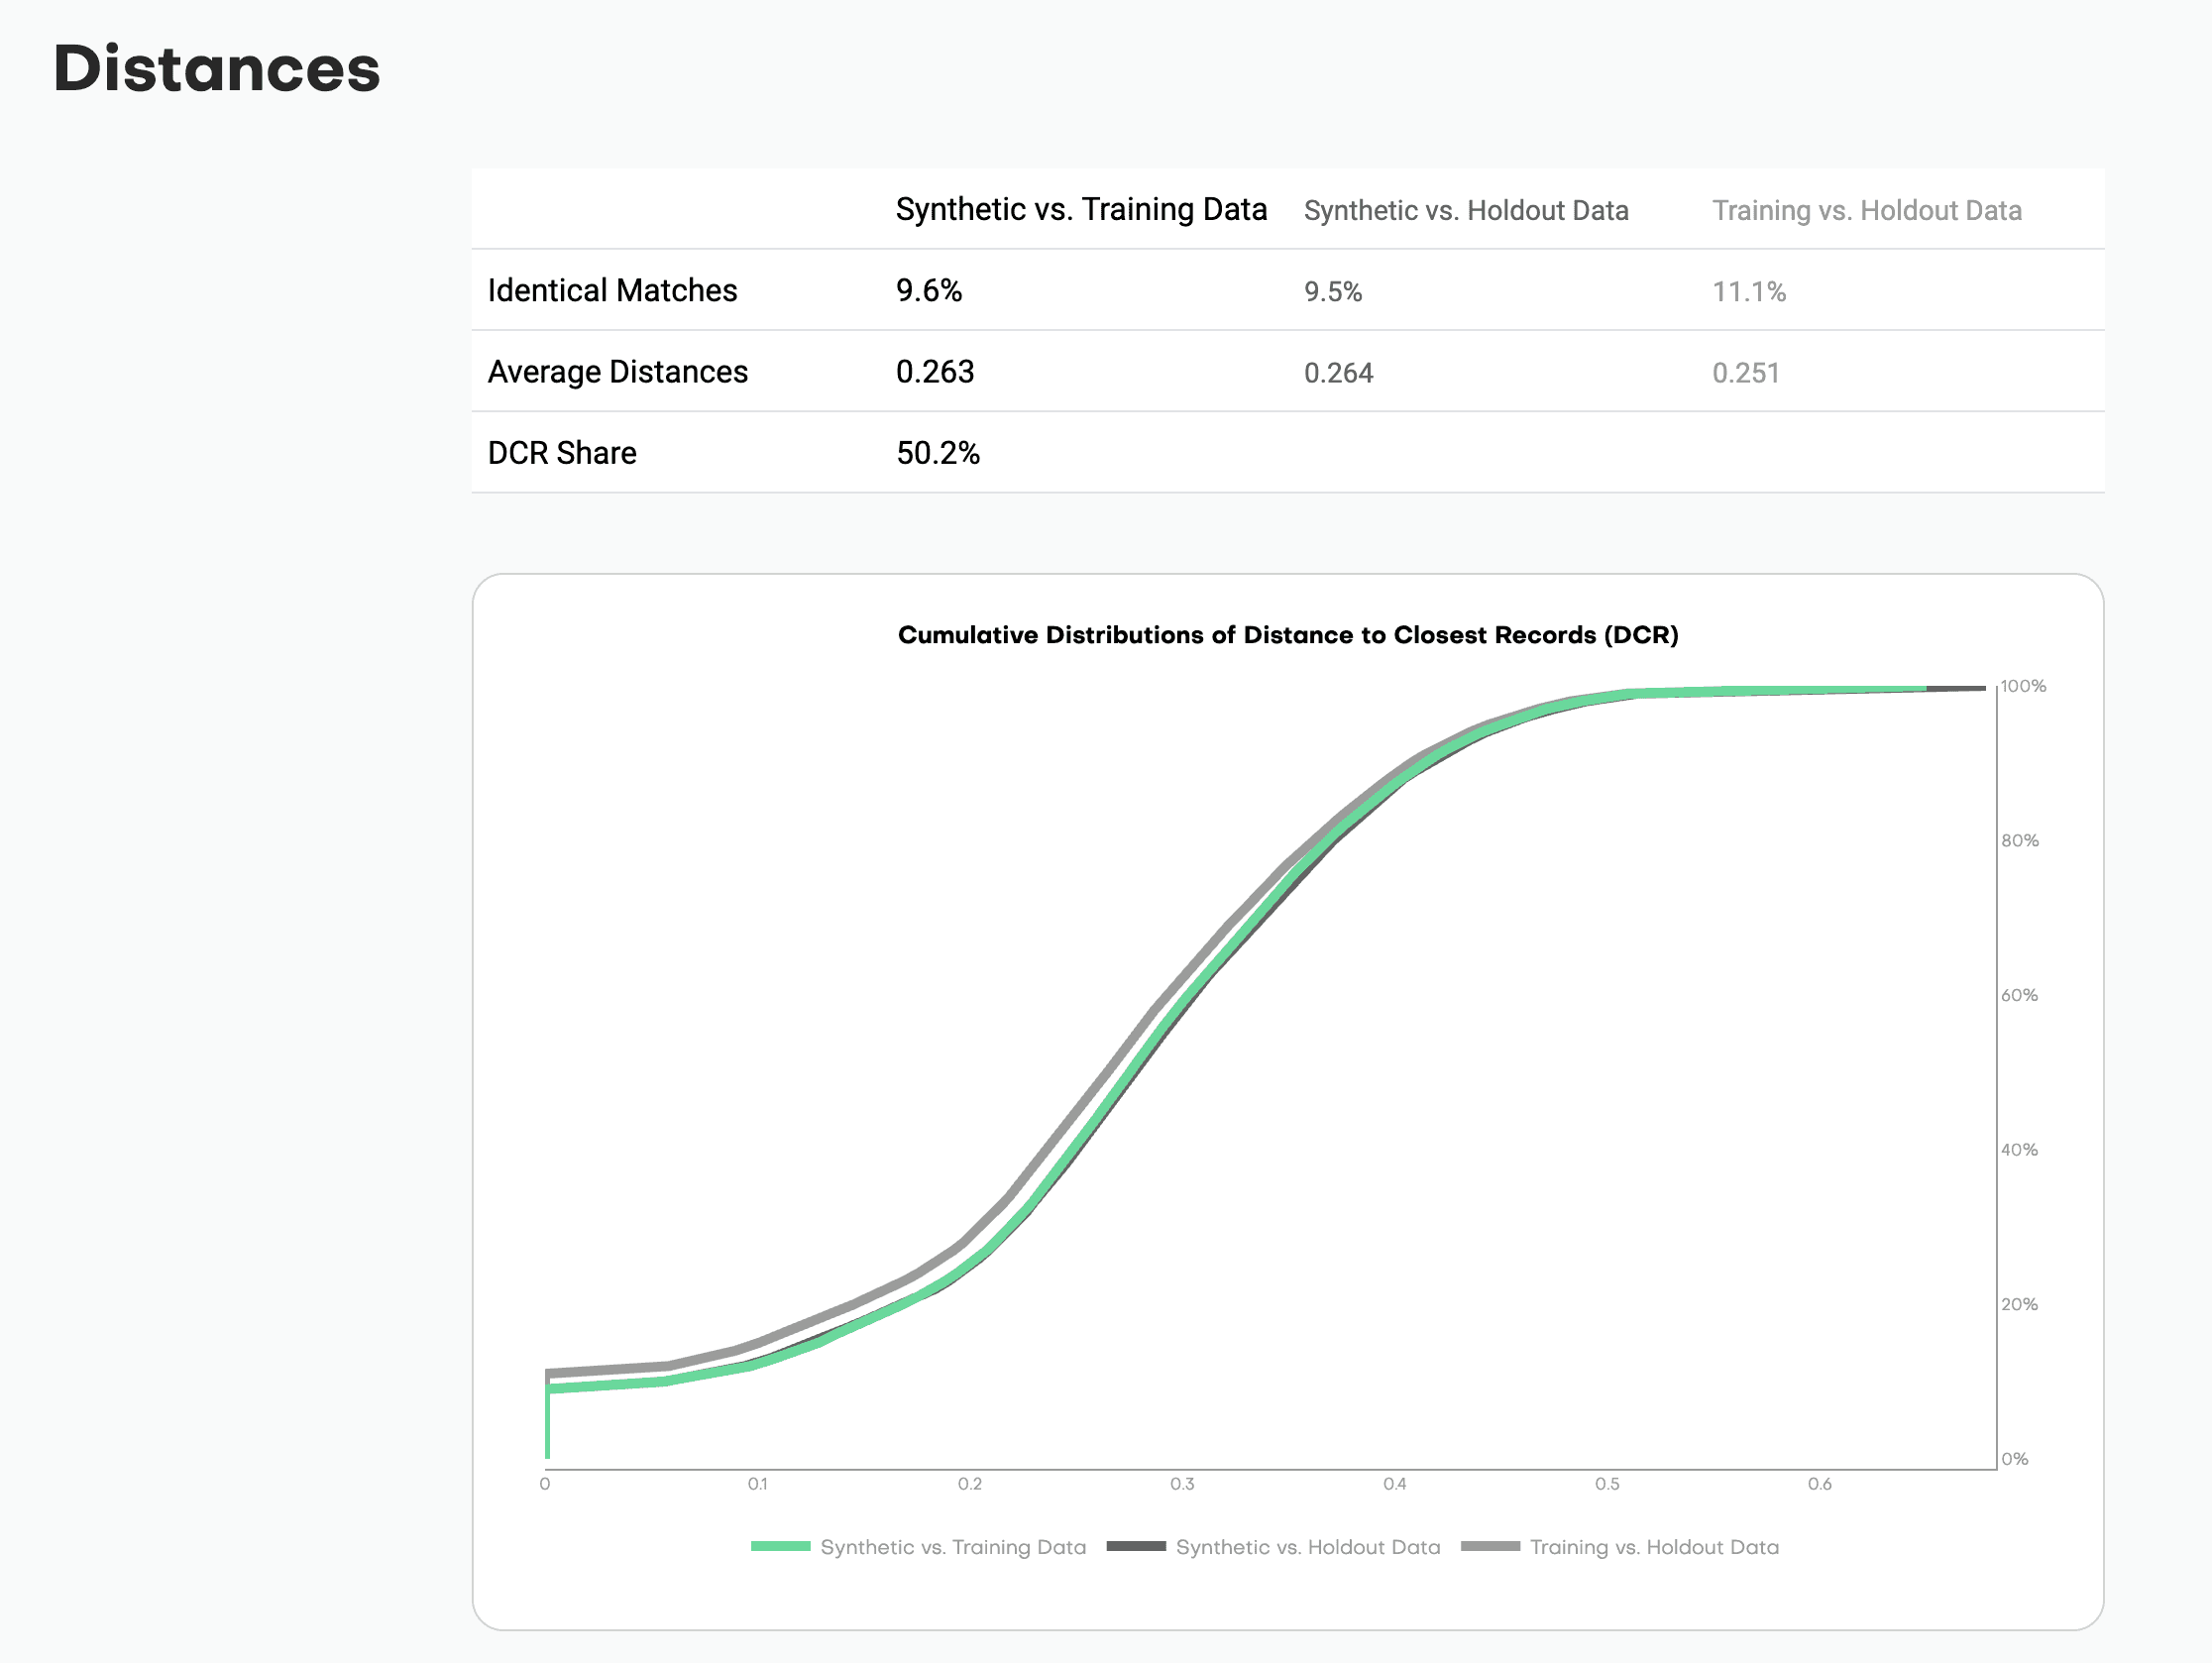Click the 50.2% DCR Share value
The image size is (2212, 1663).
[x=937, y=453]
